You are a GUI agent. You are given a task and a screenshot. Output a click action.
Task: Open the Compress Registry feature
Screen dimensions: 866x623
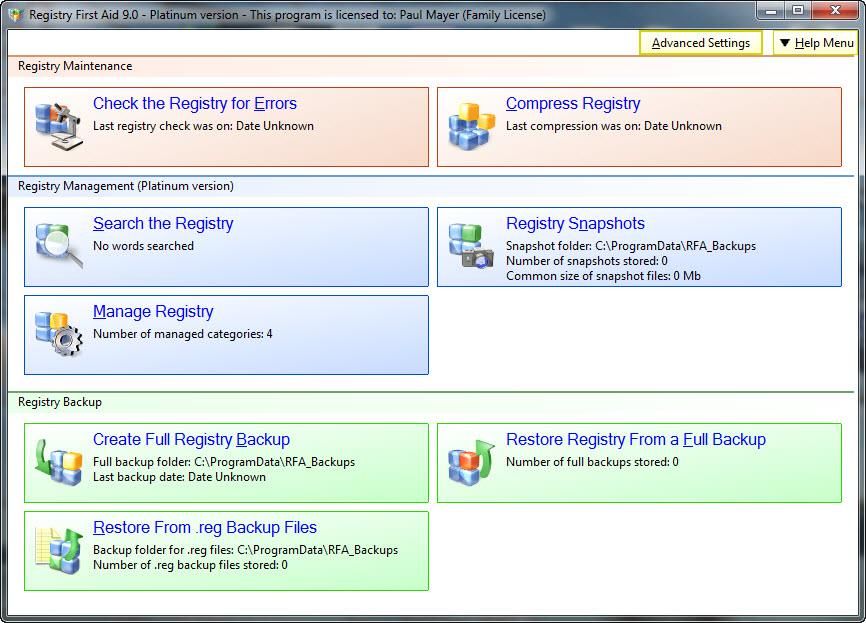click(x=572, y=103)
